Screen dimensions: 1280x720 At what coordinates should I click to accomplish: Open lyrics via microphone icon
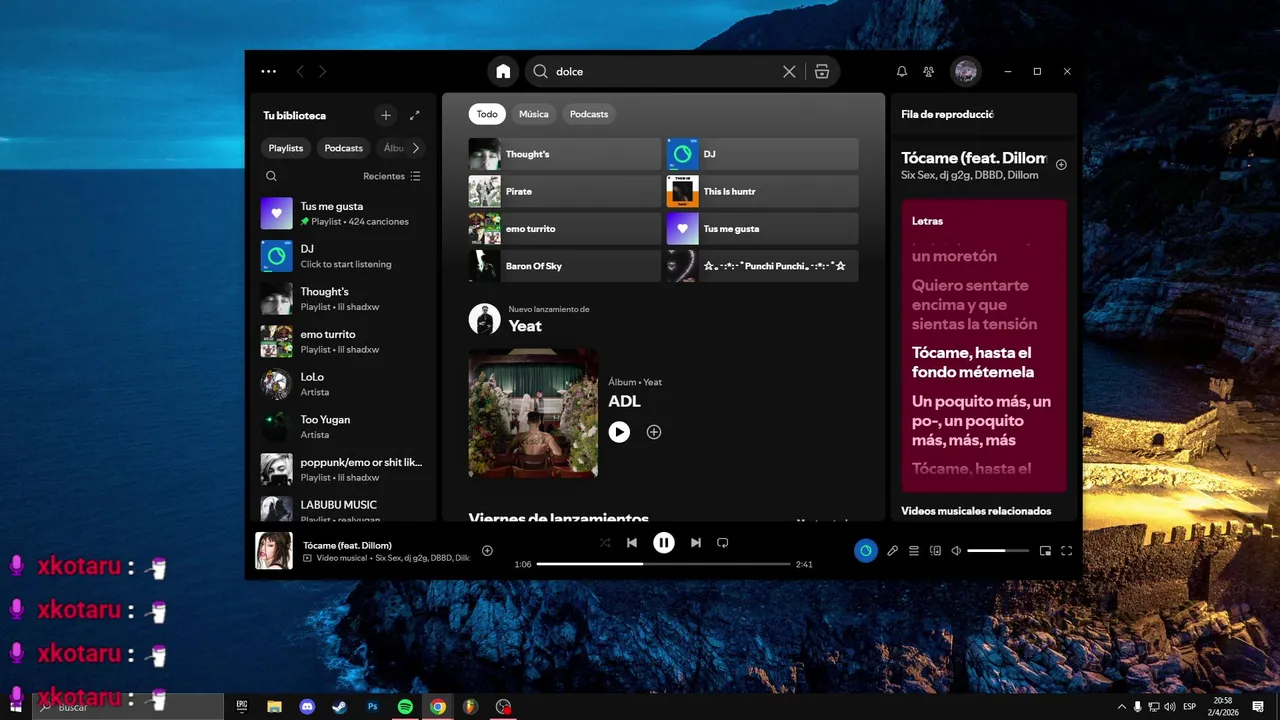(893, 550)
